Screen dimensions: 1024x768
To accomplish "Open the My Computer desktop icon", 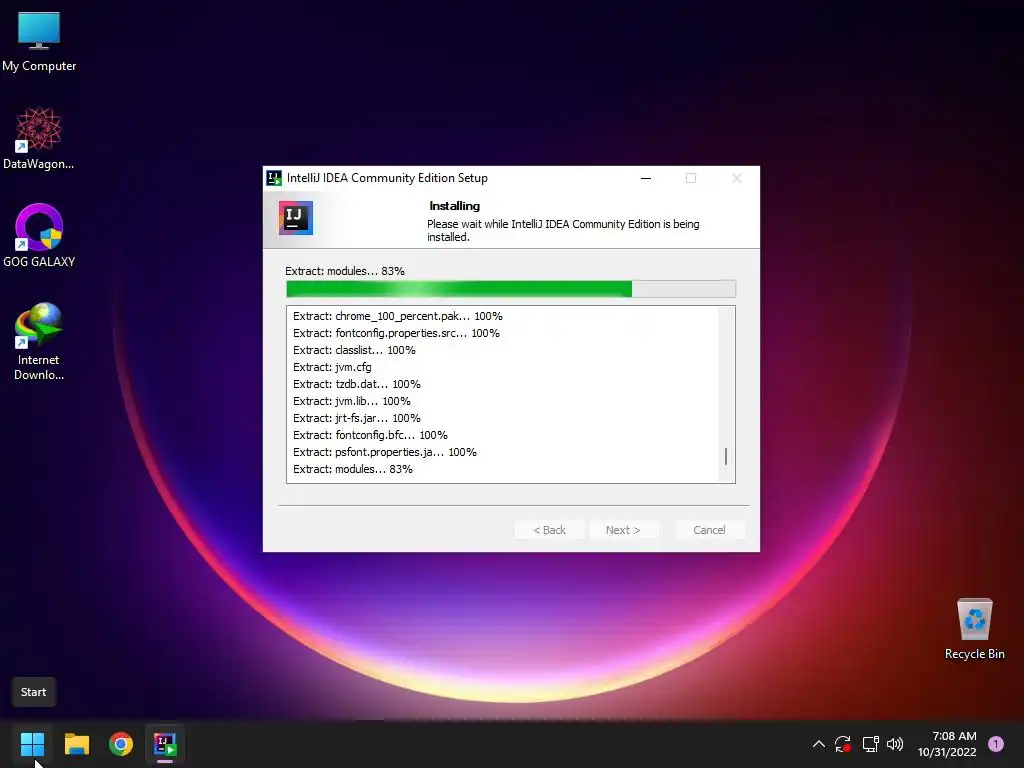I will point(39,41).
